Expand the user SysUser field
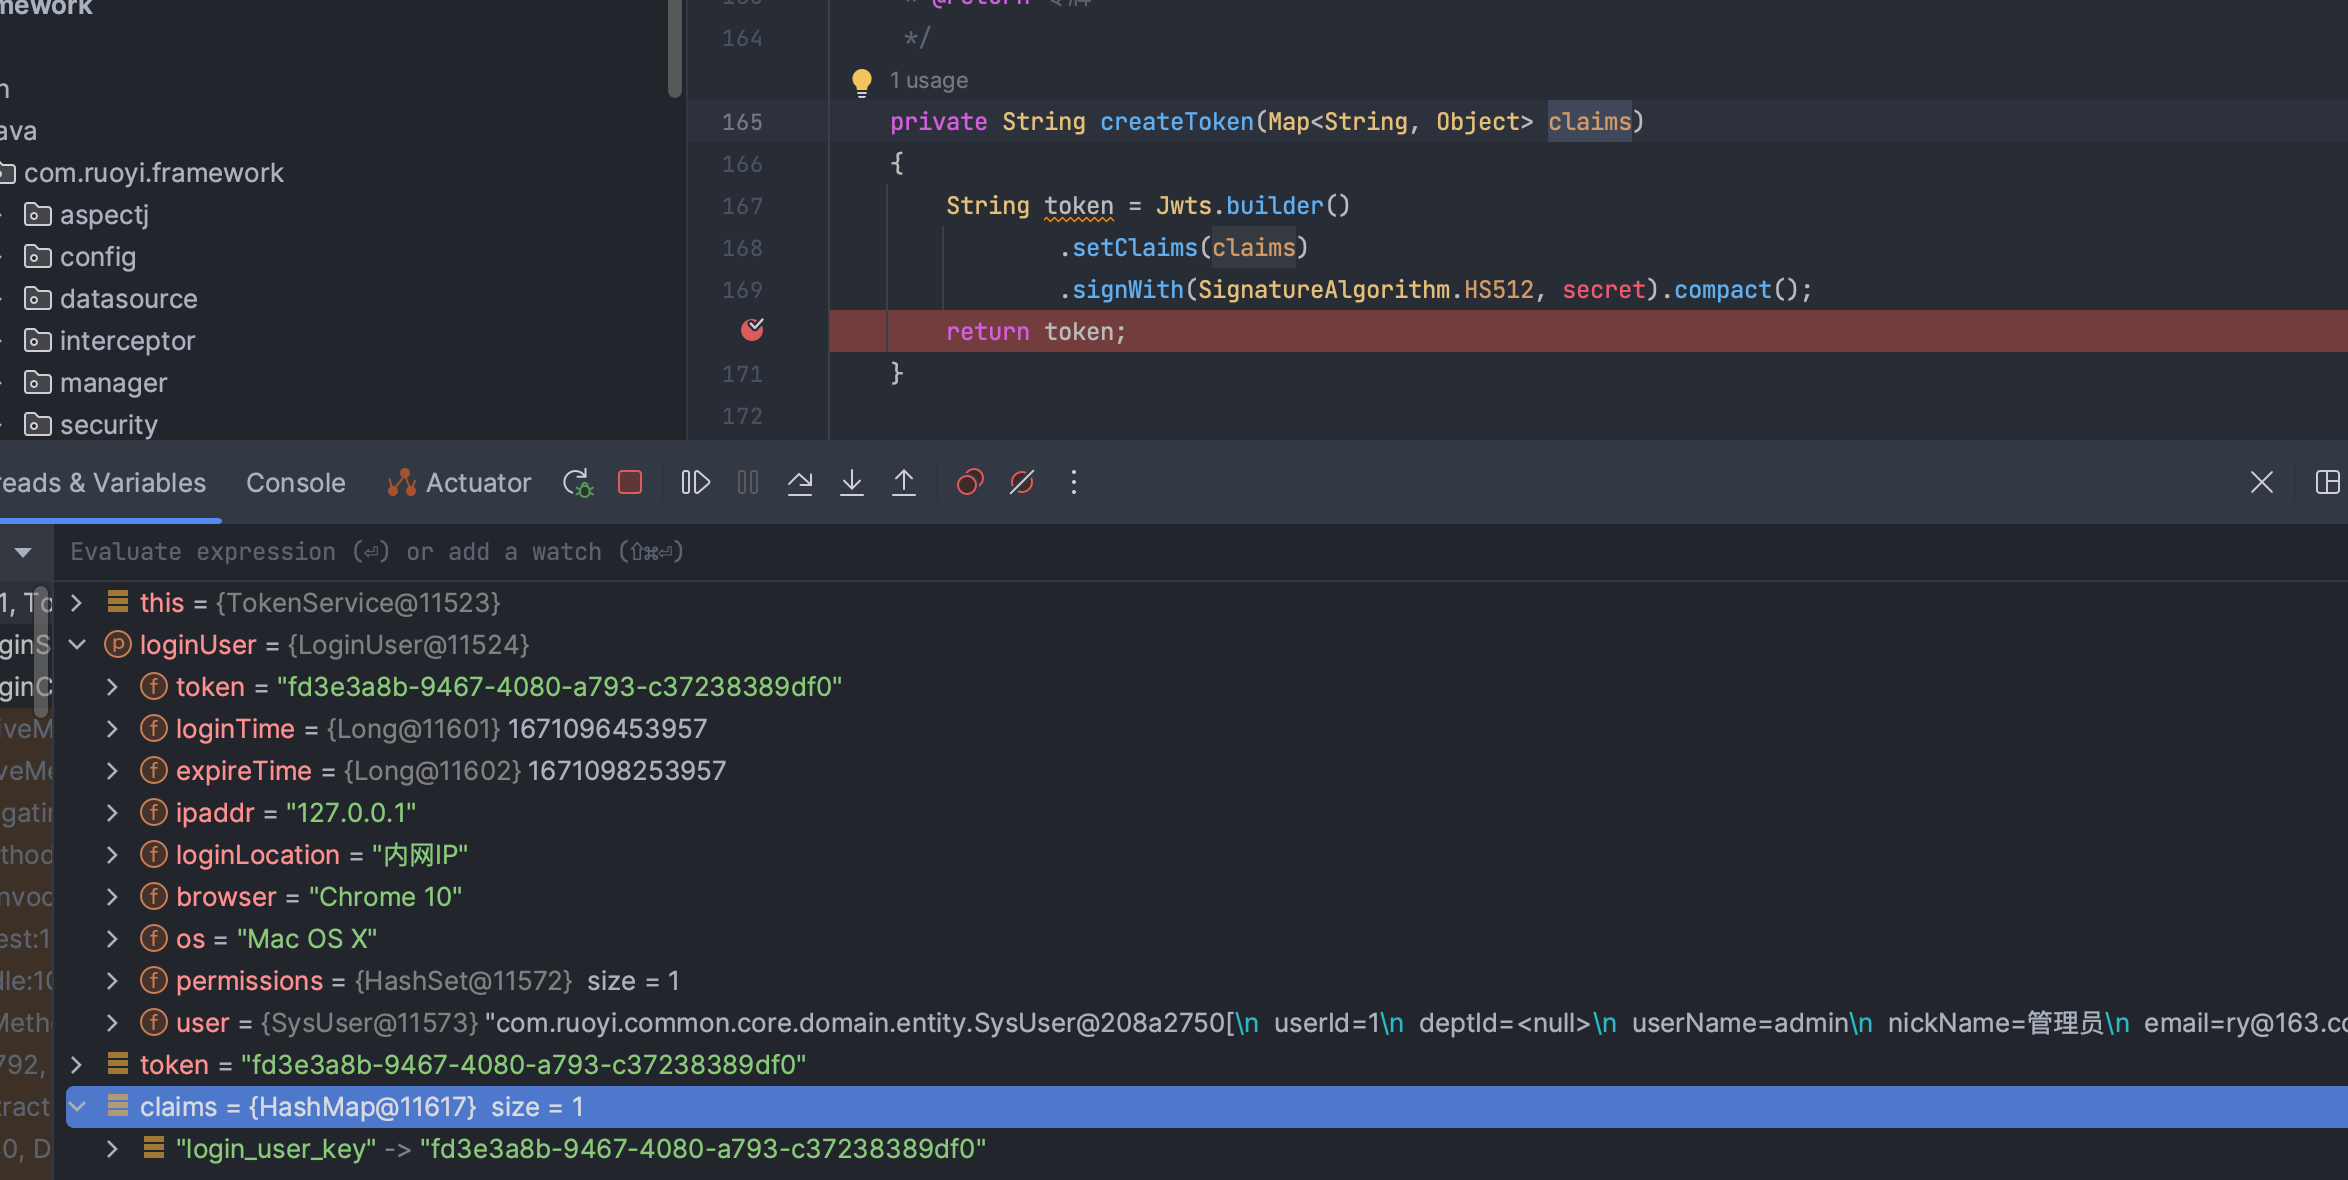 (x=112, y=1023)
